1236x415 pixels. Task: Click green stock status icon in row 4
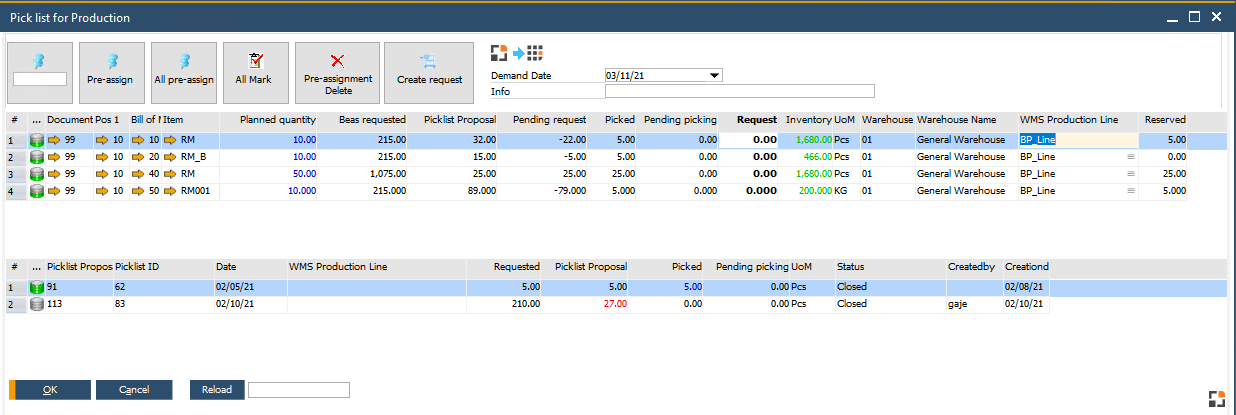point(38,190)
